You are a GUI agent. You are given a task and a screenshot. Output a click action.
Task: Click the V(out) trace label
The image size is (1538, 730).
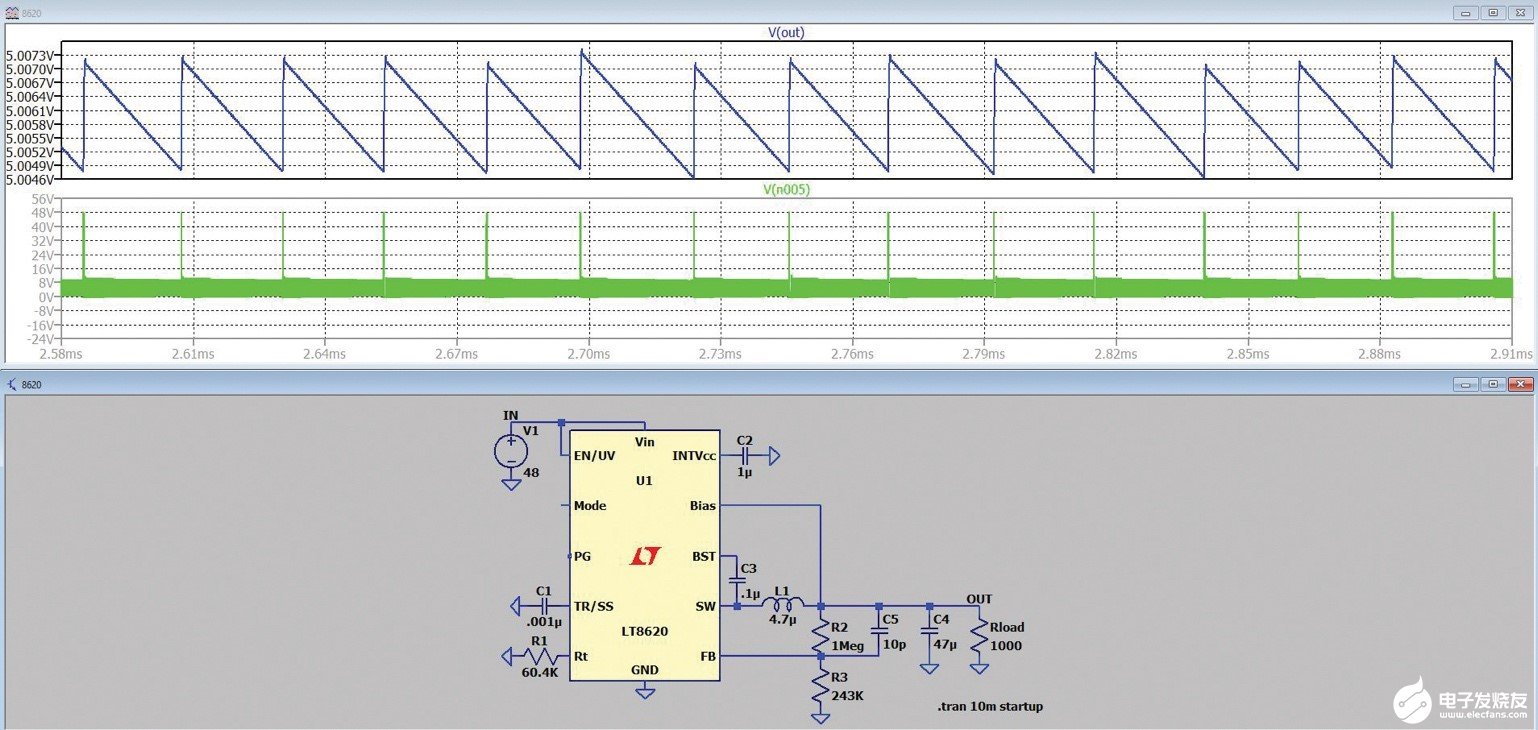point(786,33)
